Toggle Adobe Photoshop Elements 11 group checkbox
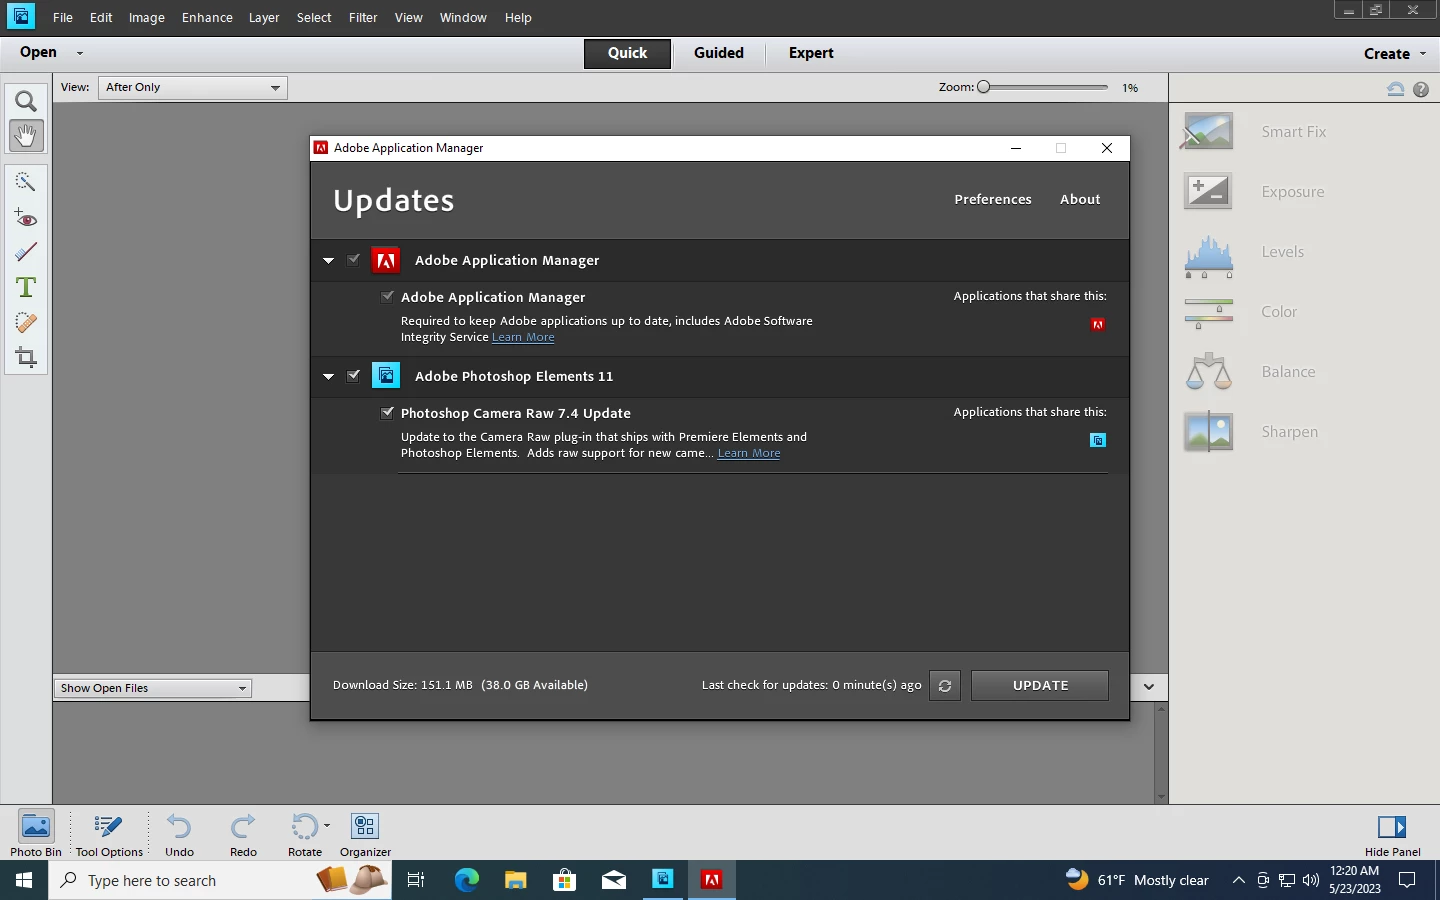The width and height of the screenshot is (1440, 900). tap(354, 376)
